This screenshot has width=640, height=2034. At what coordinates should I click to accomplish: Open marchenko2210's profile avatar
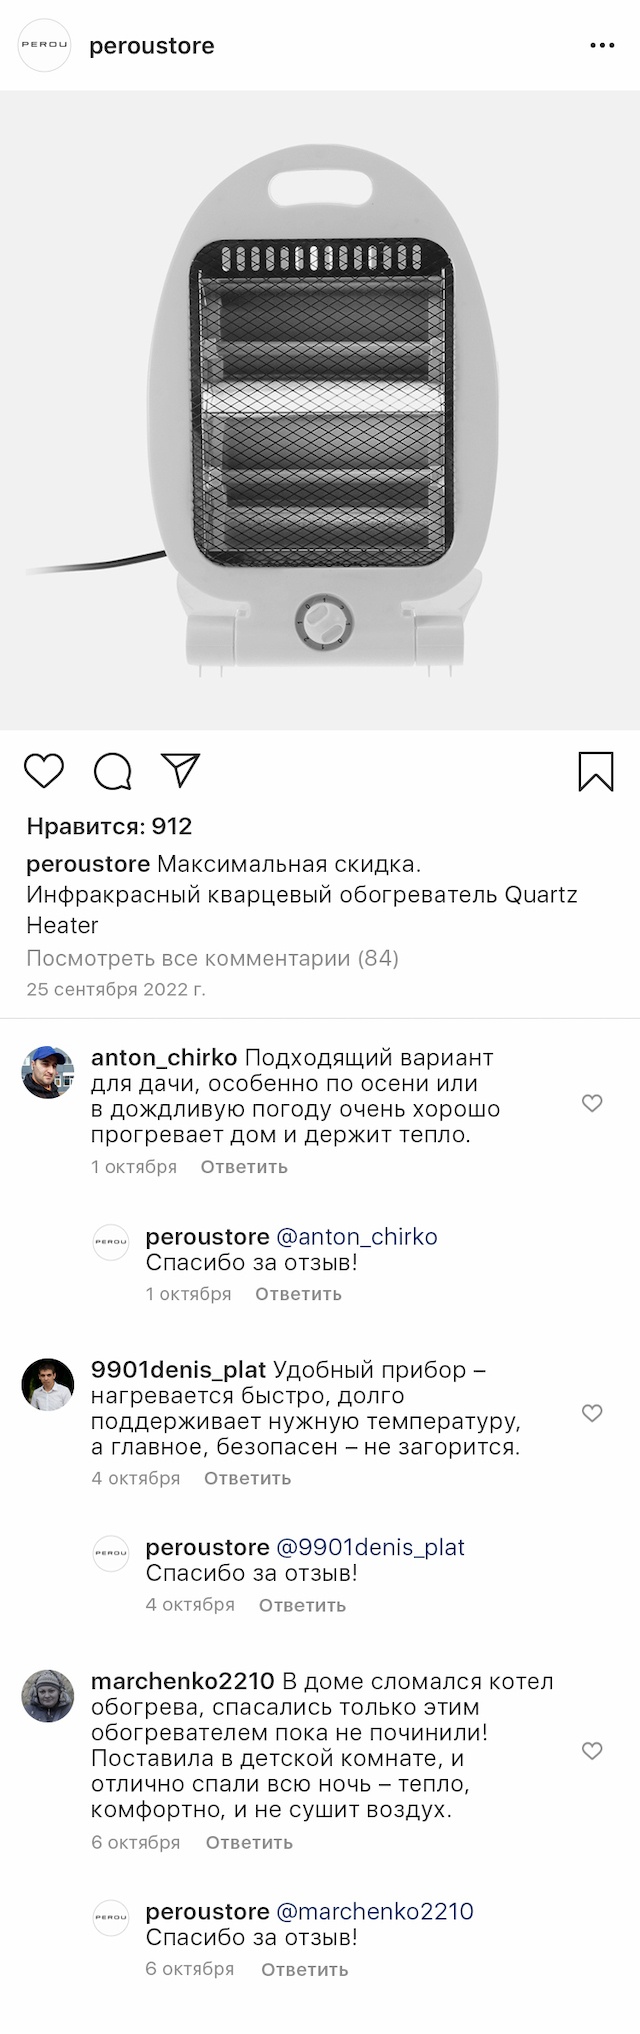(x=48, y=1696)
